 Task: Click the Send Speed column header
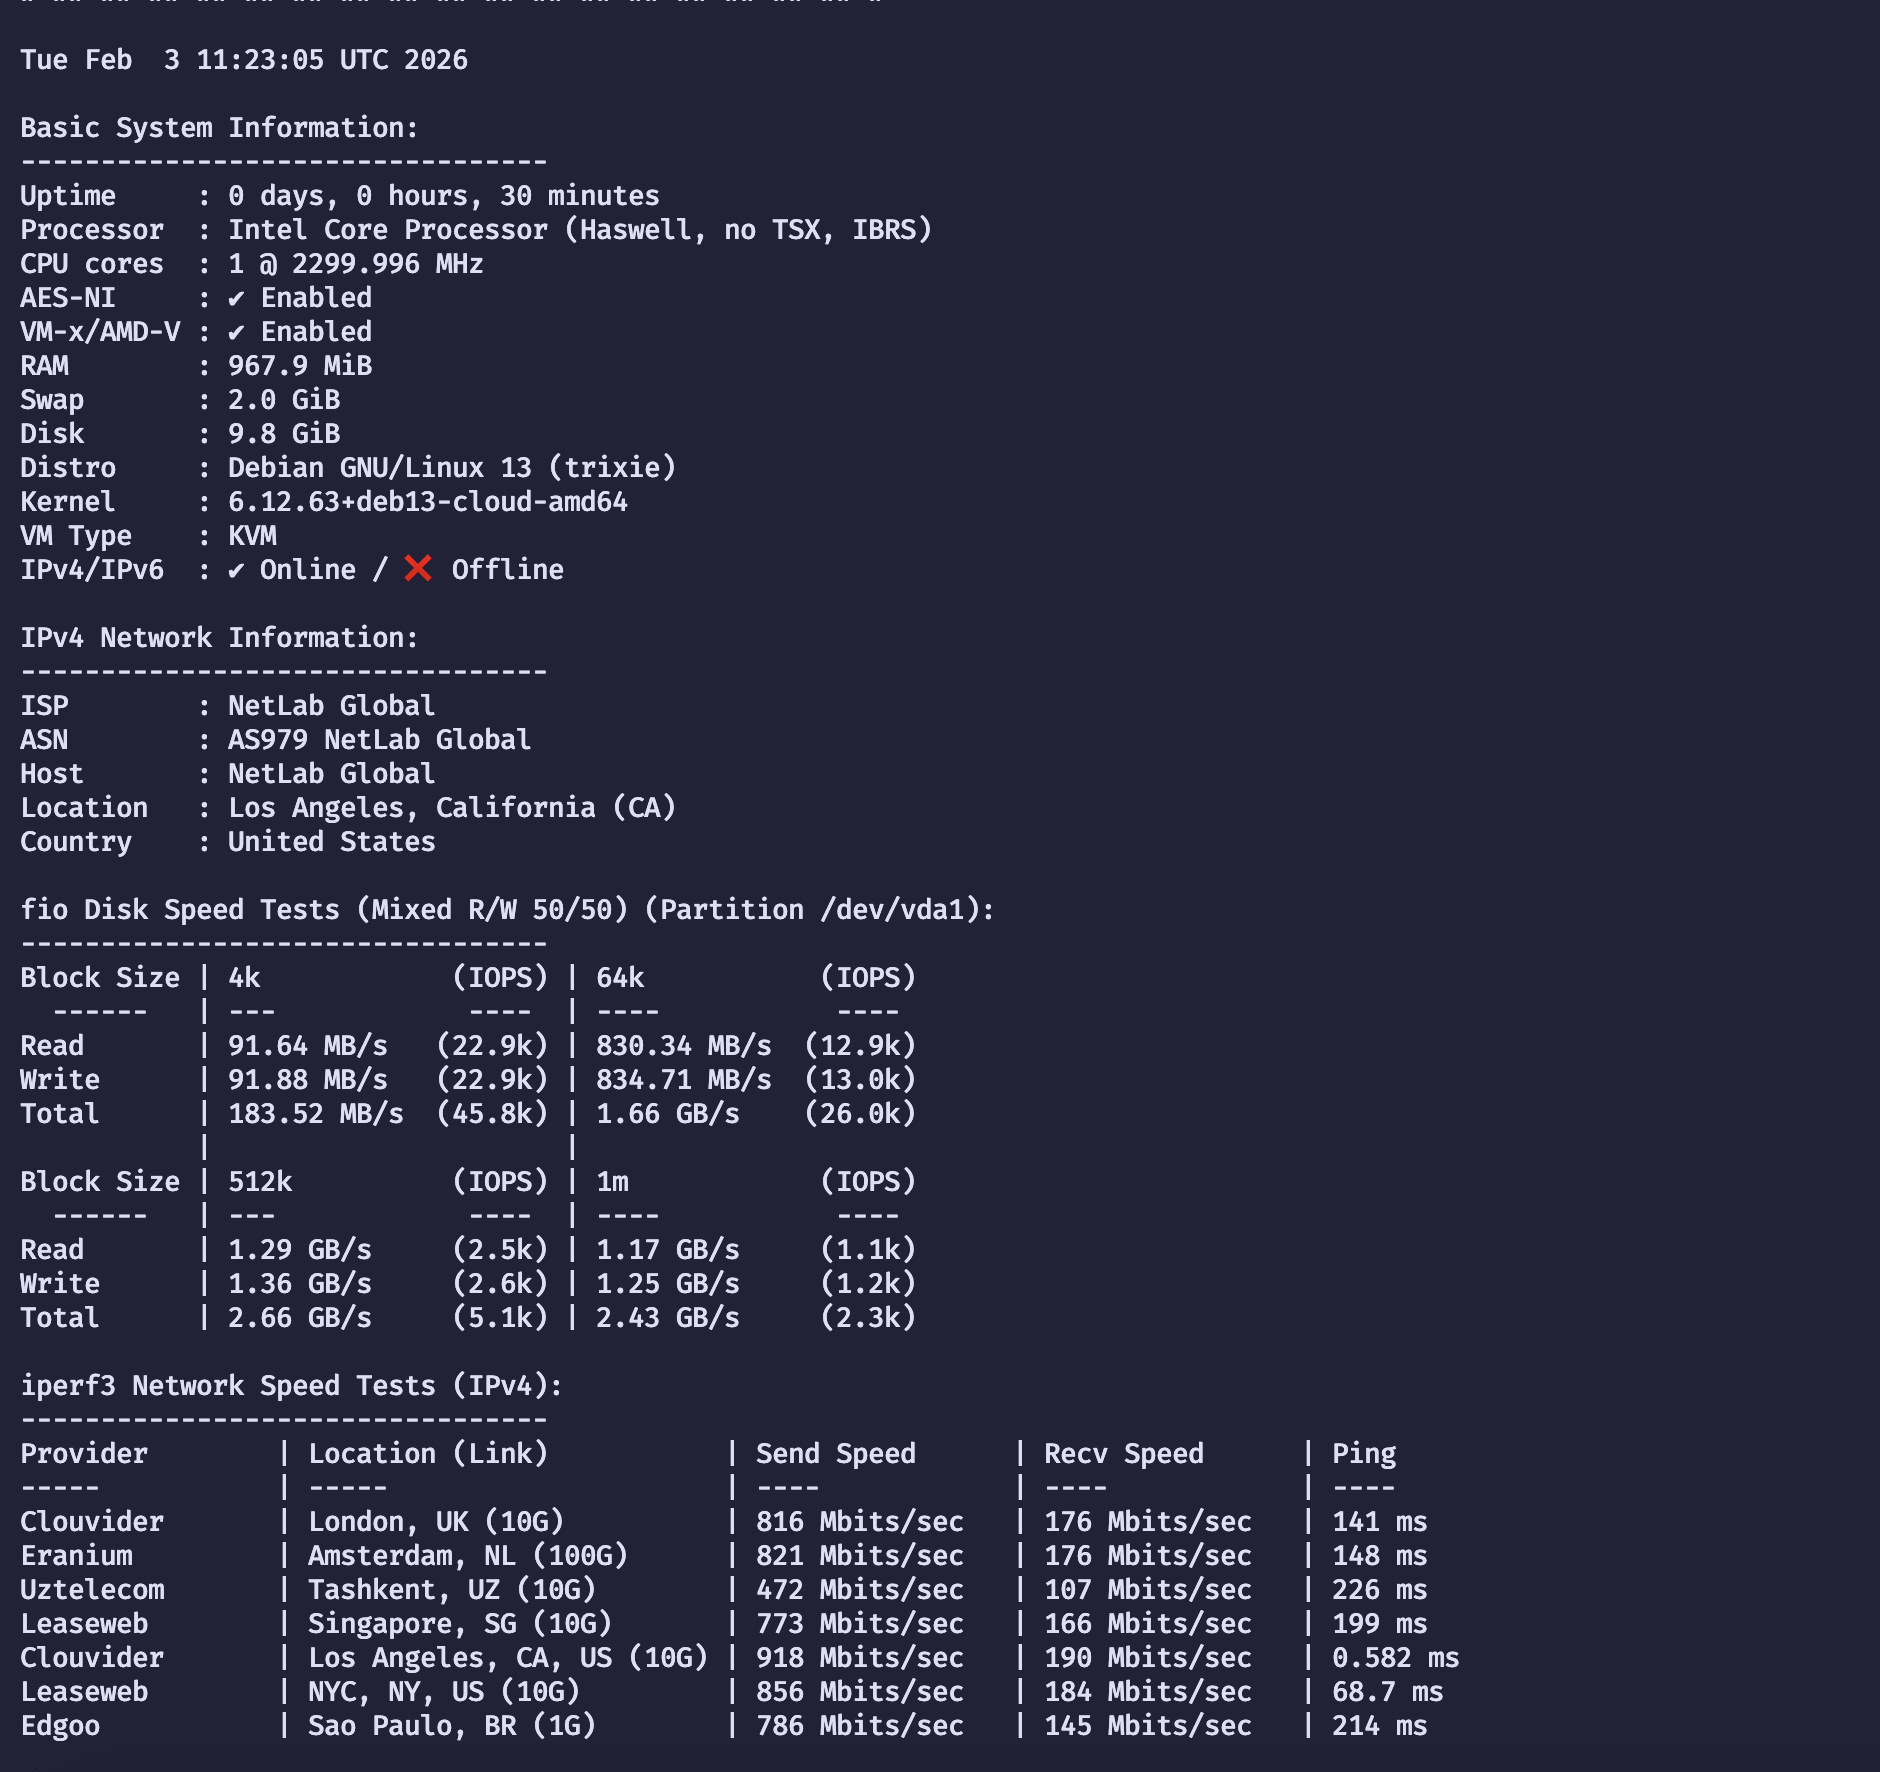click(x=836, y=1454)
